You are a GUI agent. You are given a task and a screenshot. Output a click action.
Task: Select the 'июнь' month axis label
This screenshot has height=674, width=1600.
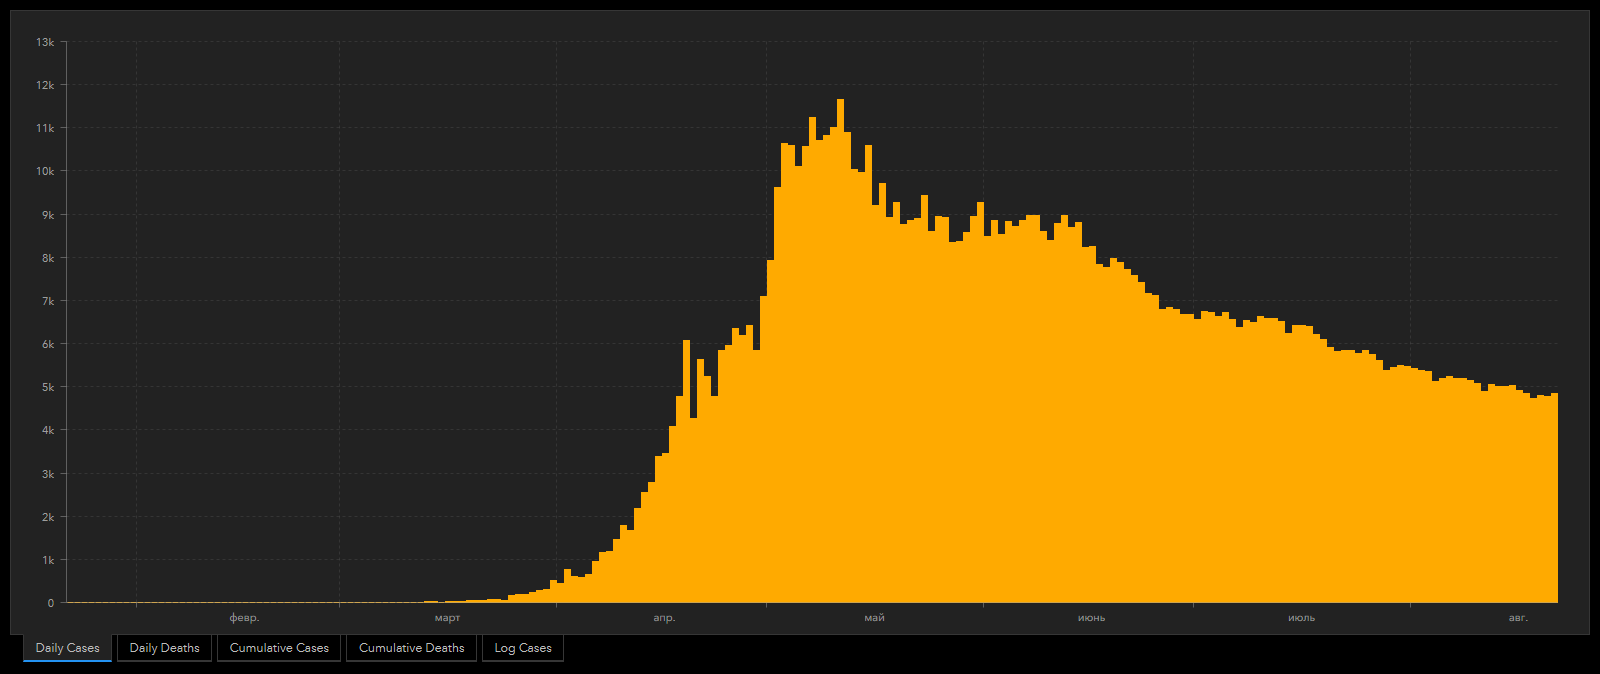tap(1091, 618)
